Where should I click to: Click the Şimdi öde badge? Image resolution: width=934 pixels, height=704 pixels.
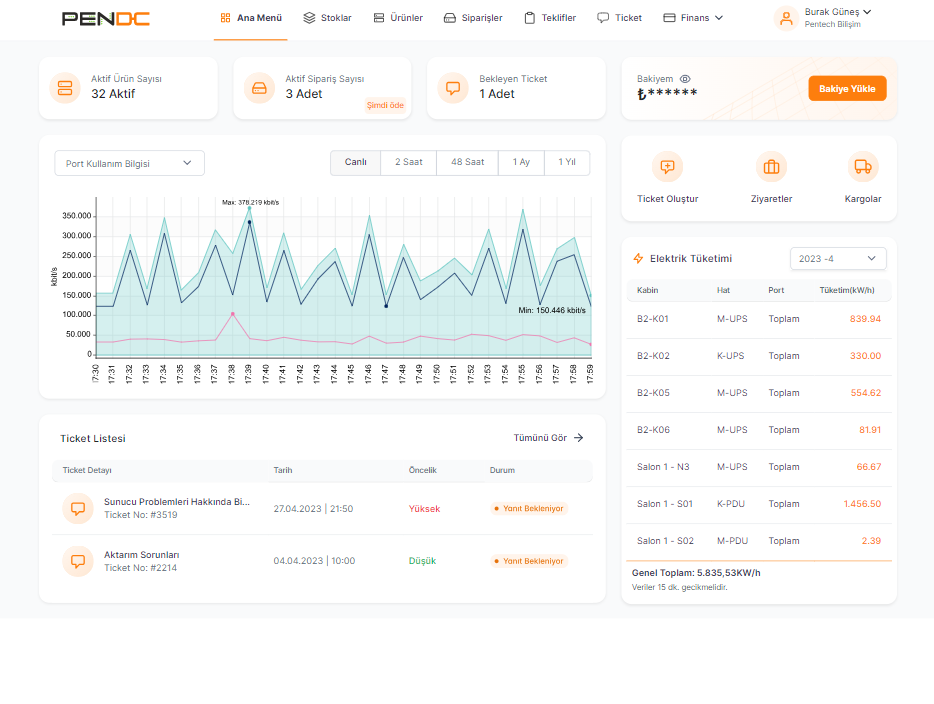(385, 105)
